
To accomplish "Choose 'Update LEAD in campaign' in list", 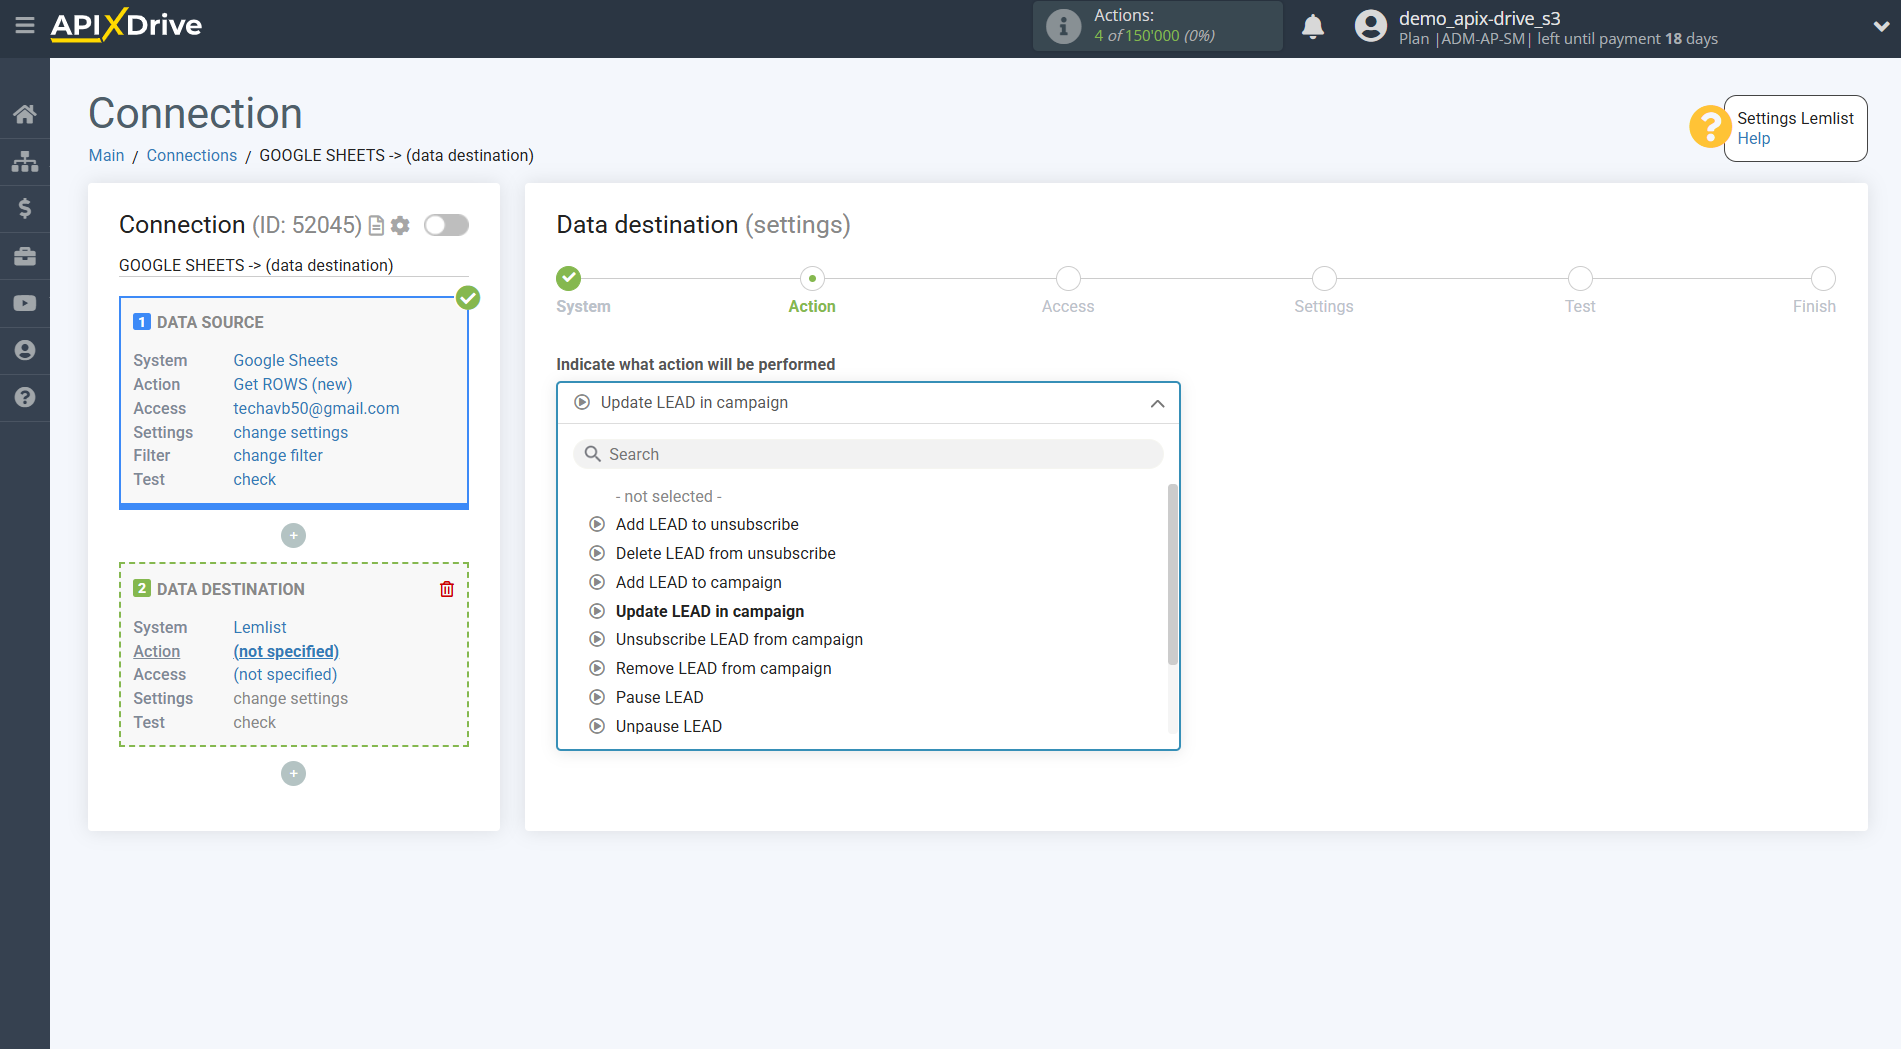I will pos(710,611).
